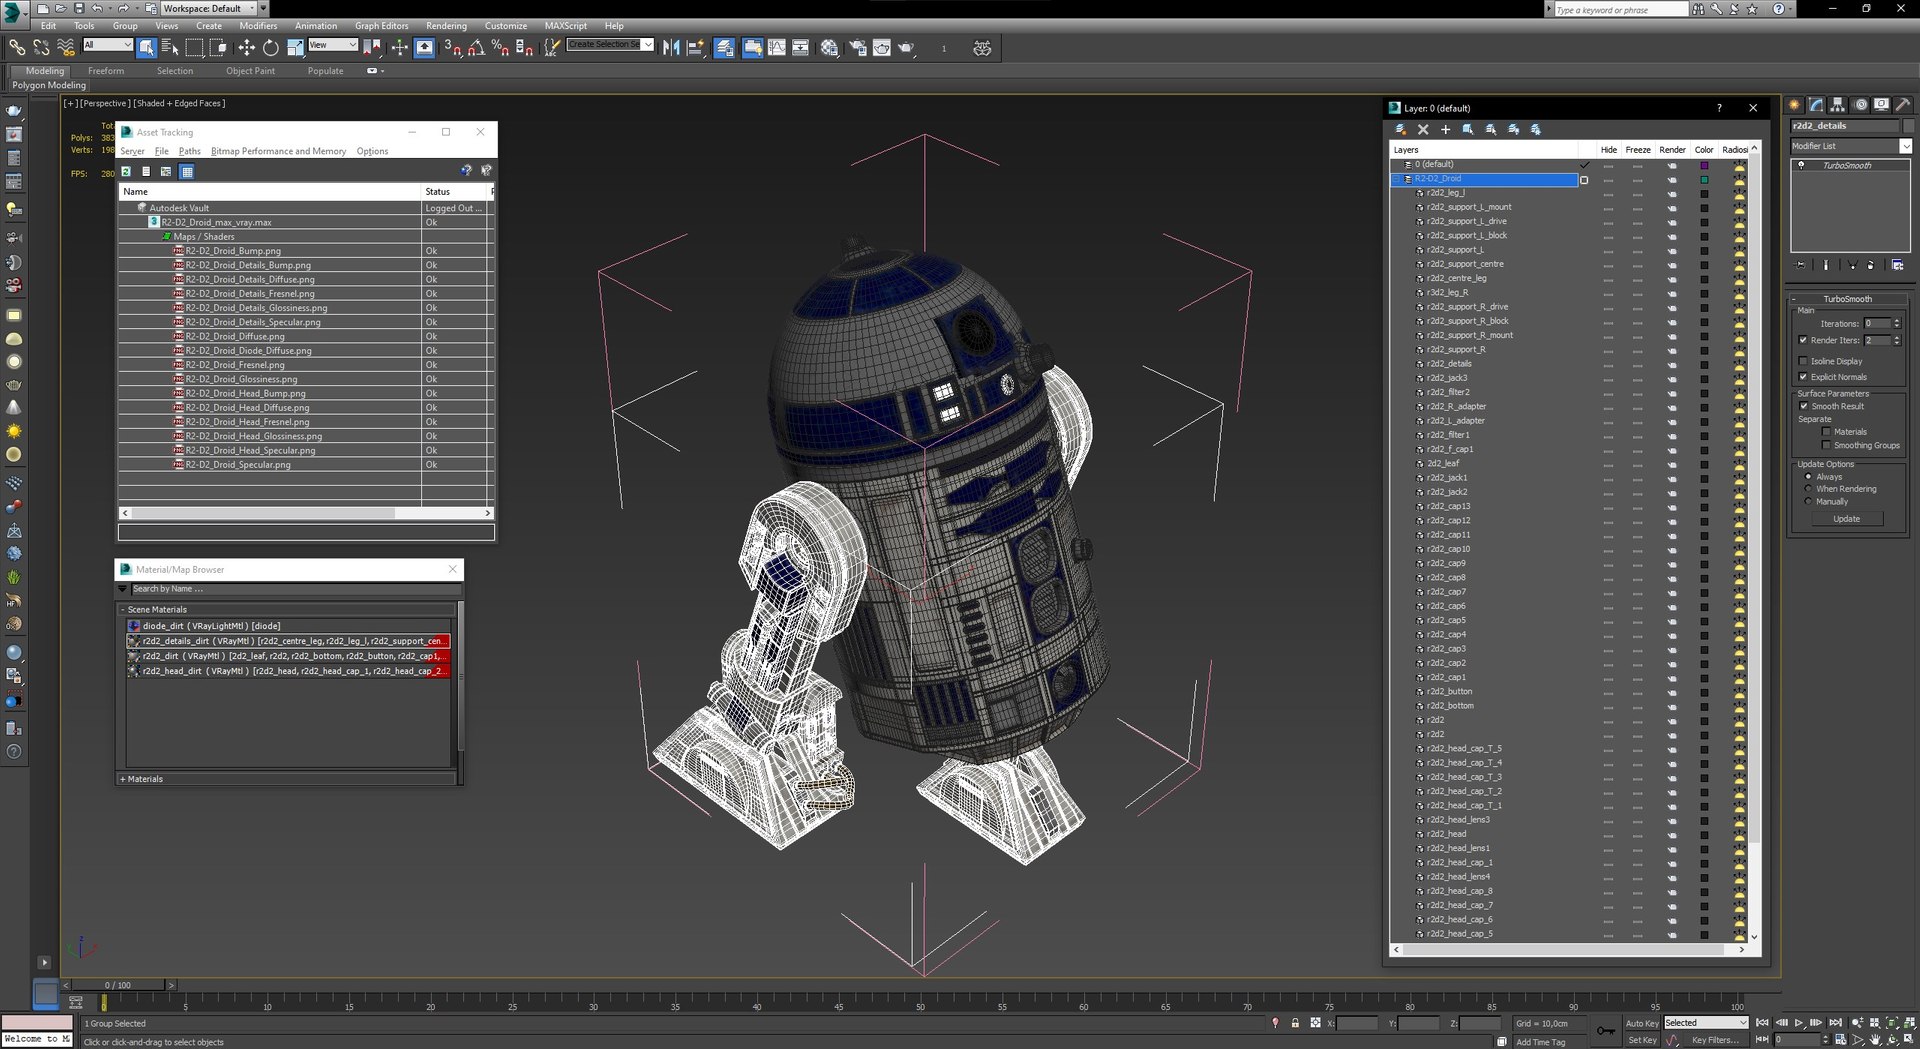Click Delete layer X icon in Layer panel
This screenshot has width=1920, height=1049.
click(1423, 129)
